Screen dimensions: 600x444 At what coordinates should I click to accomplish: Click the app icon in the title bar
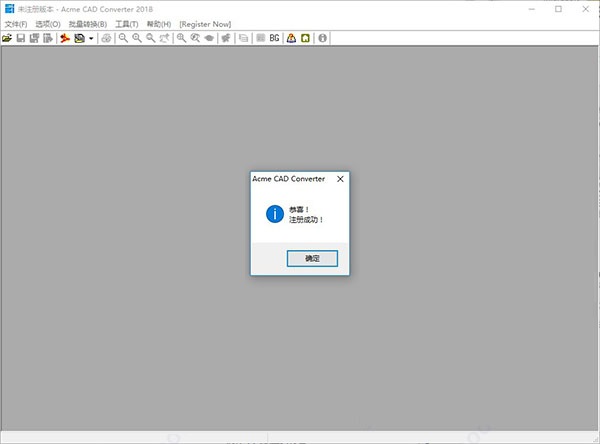[x=9, y=9]
